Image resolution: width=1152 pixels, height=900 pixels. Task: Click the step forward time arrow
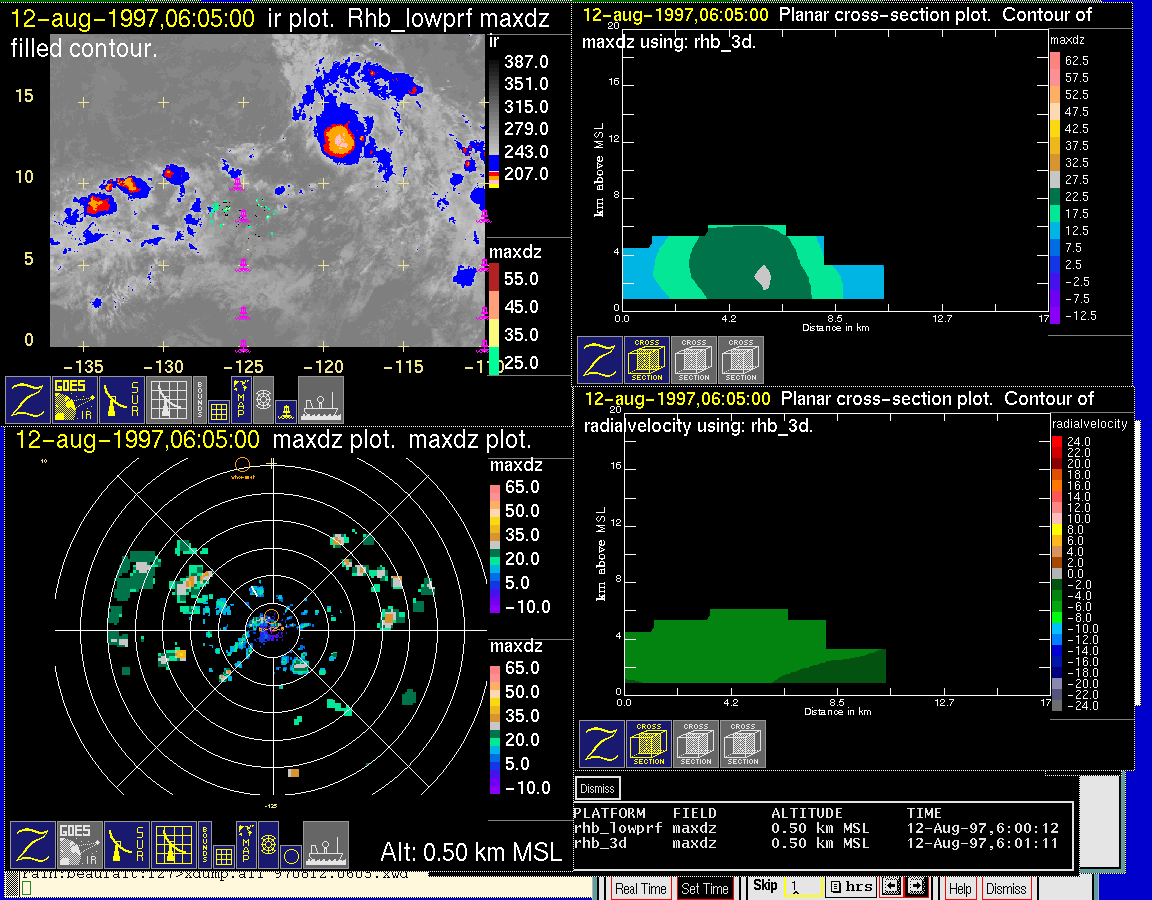(916, 887)
